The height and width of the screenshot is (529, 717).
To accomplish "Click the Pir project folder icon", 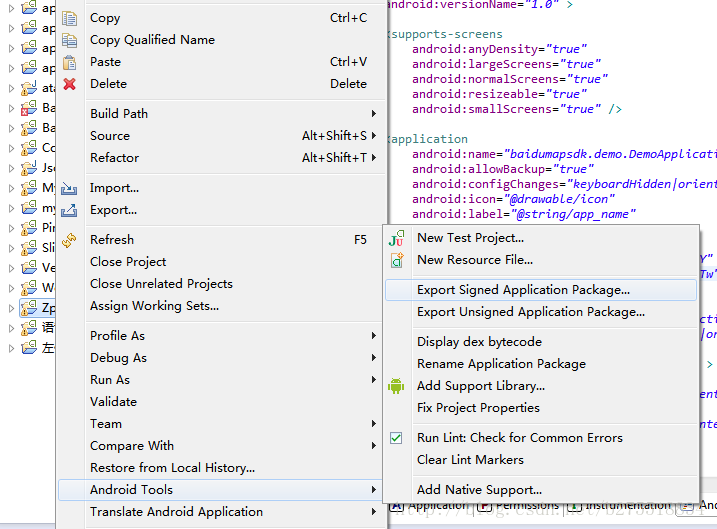I will (x=29, y=227).
